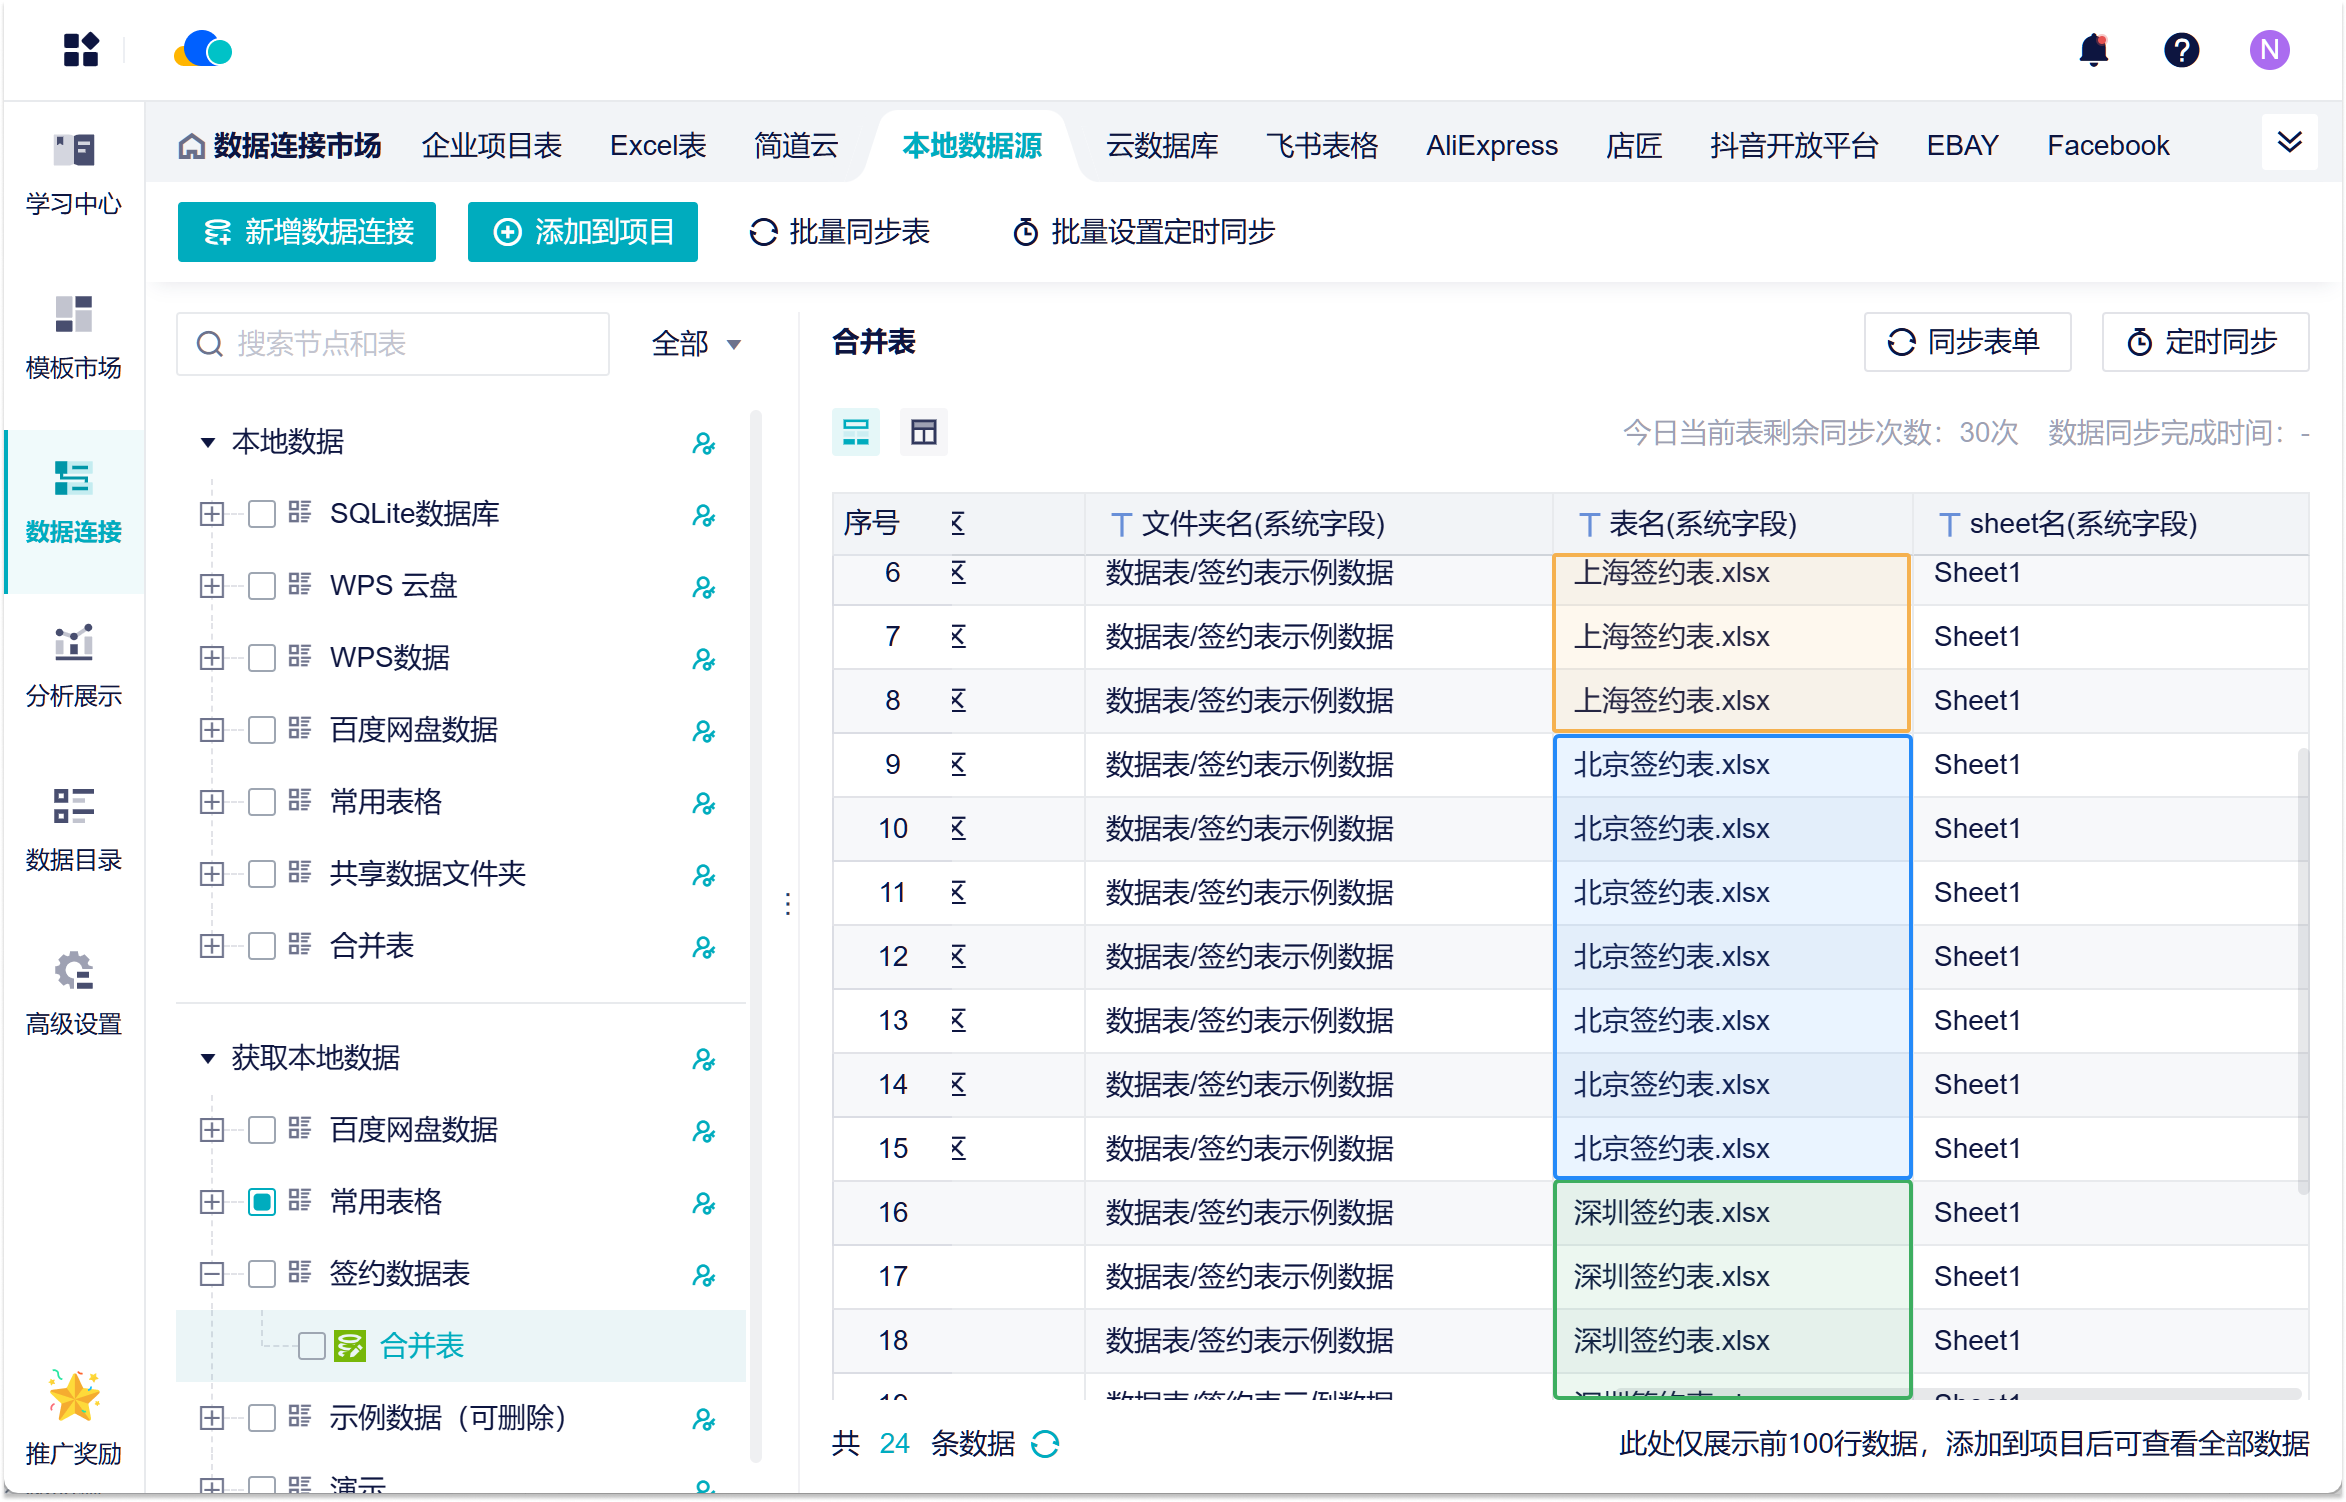Viewport: 2346px width, 1502px height.
Task: Open the 全部 filter dropdown
Action: [696, 344]
